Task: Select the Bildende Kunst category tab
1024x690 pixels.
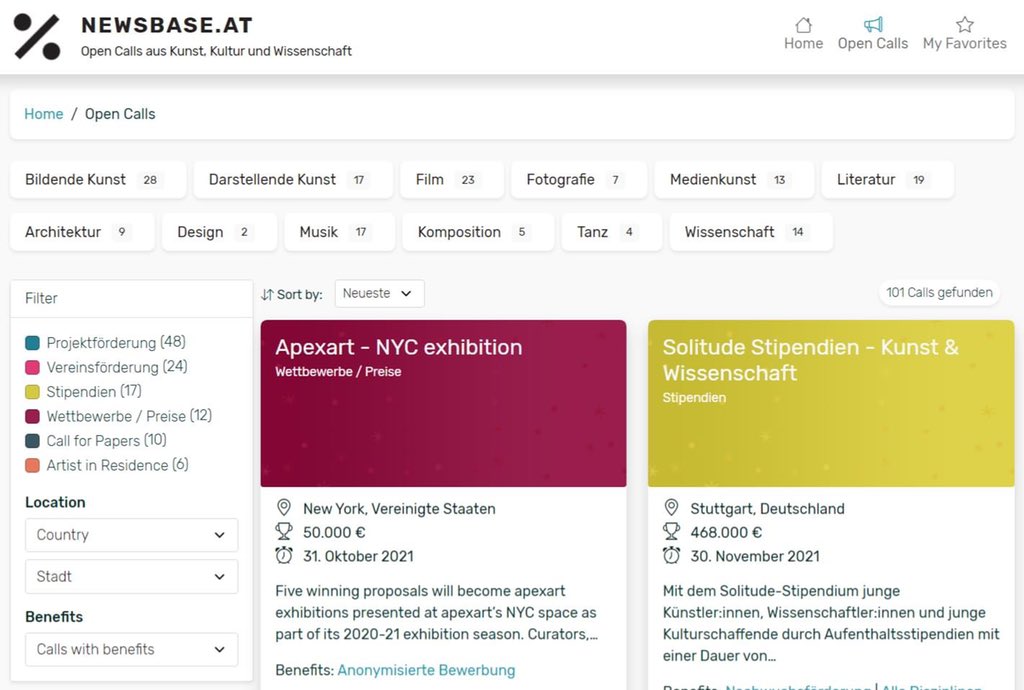Action: click(x=97, y=180)
